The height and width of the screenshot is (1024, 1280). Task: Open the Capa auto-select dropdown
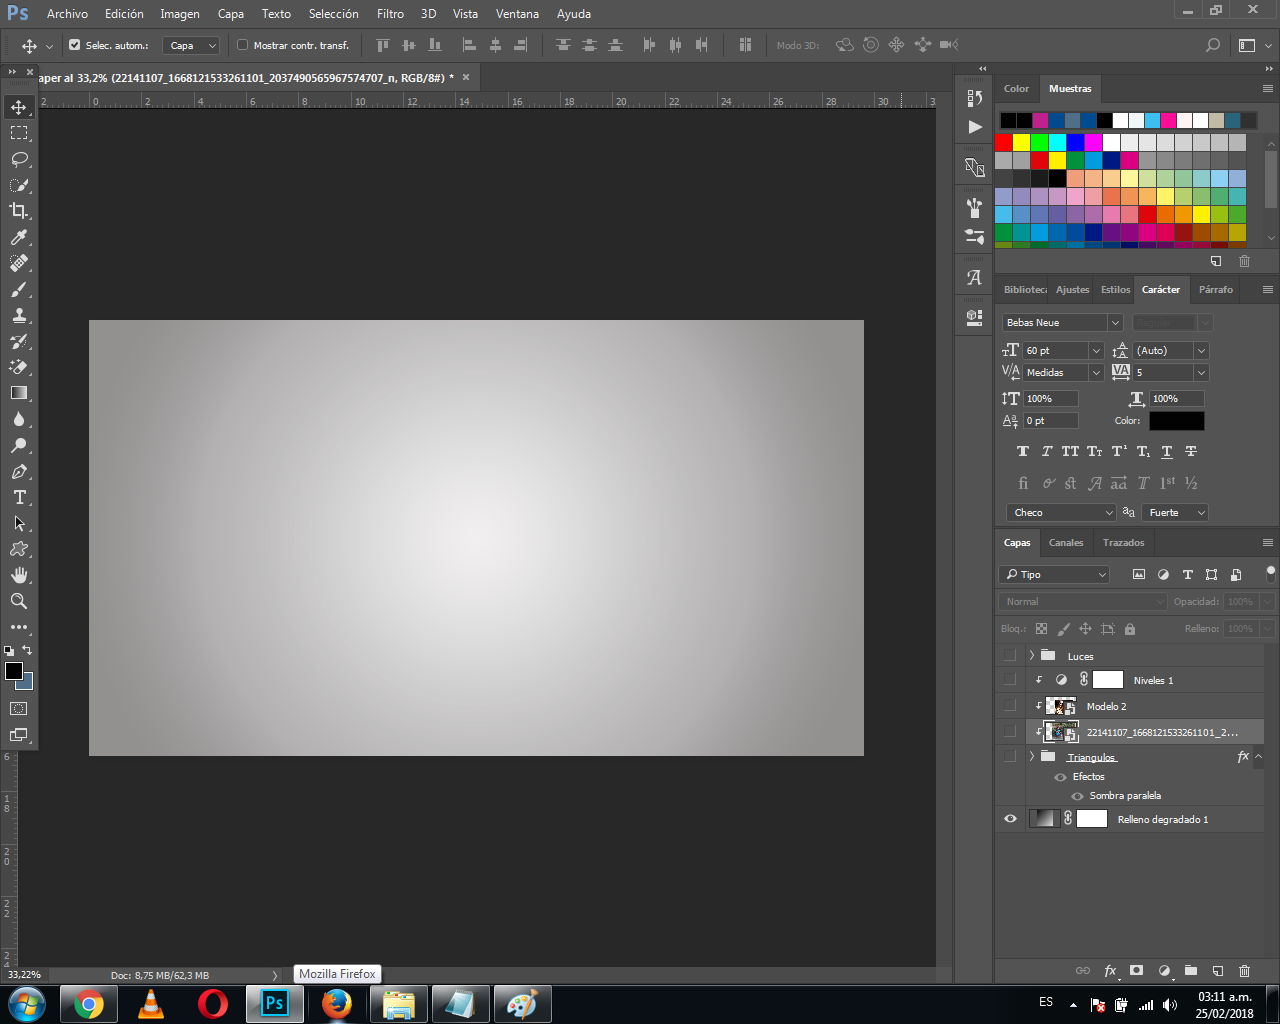click(x=190, y=45)
